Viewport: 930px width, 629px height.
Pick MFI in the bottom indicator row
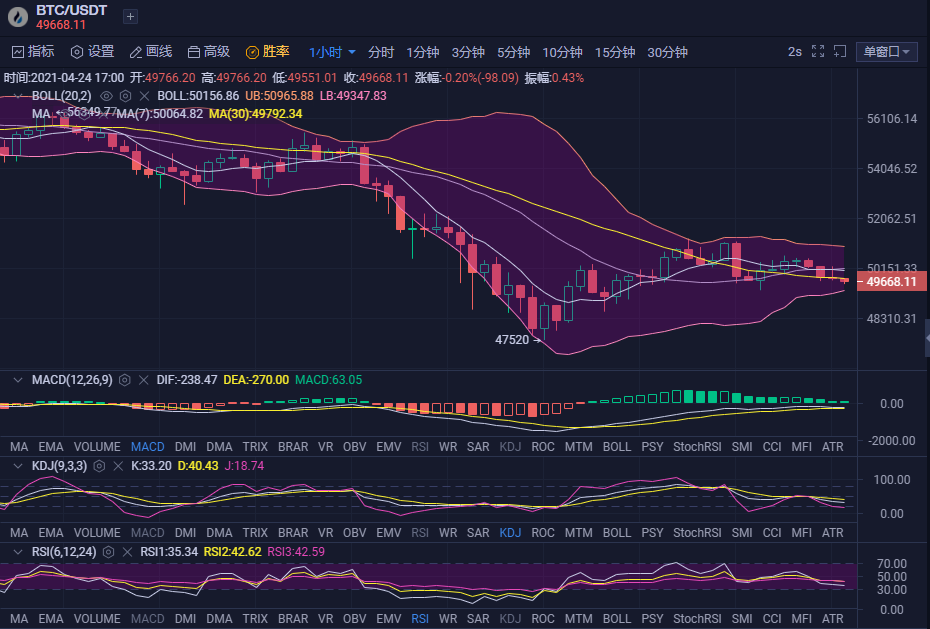(x=801, y=618)
